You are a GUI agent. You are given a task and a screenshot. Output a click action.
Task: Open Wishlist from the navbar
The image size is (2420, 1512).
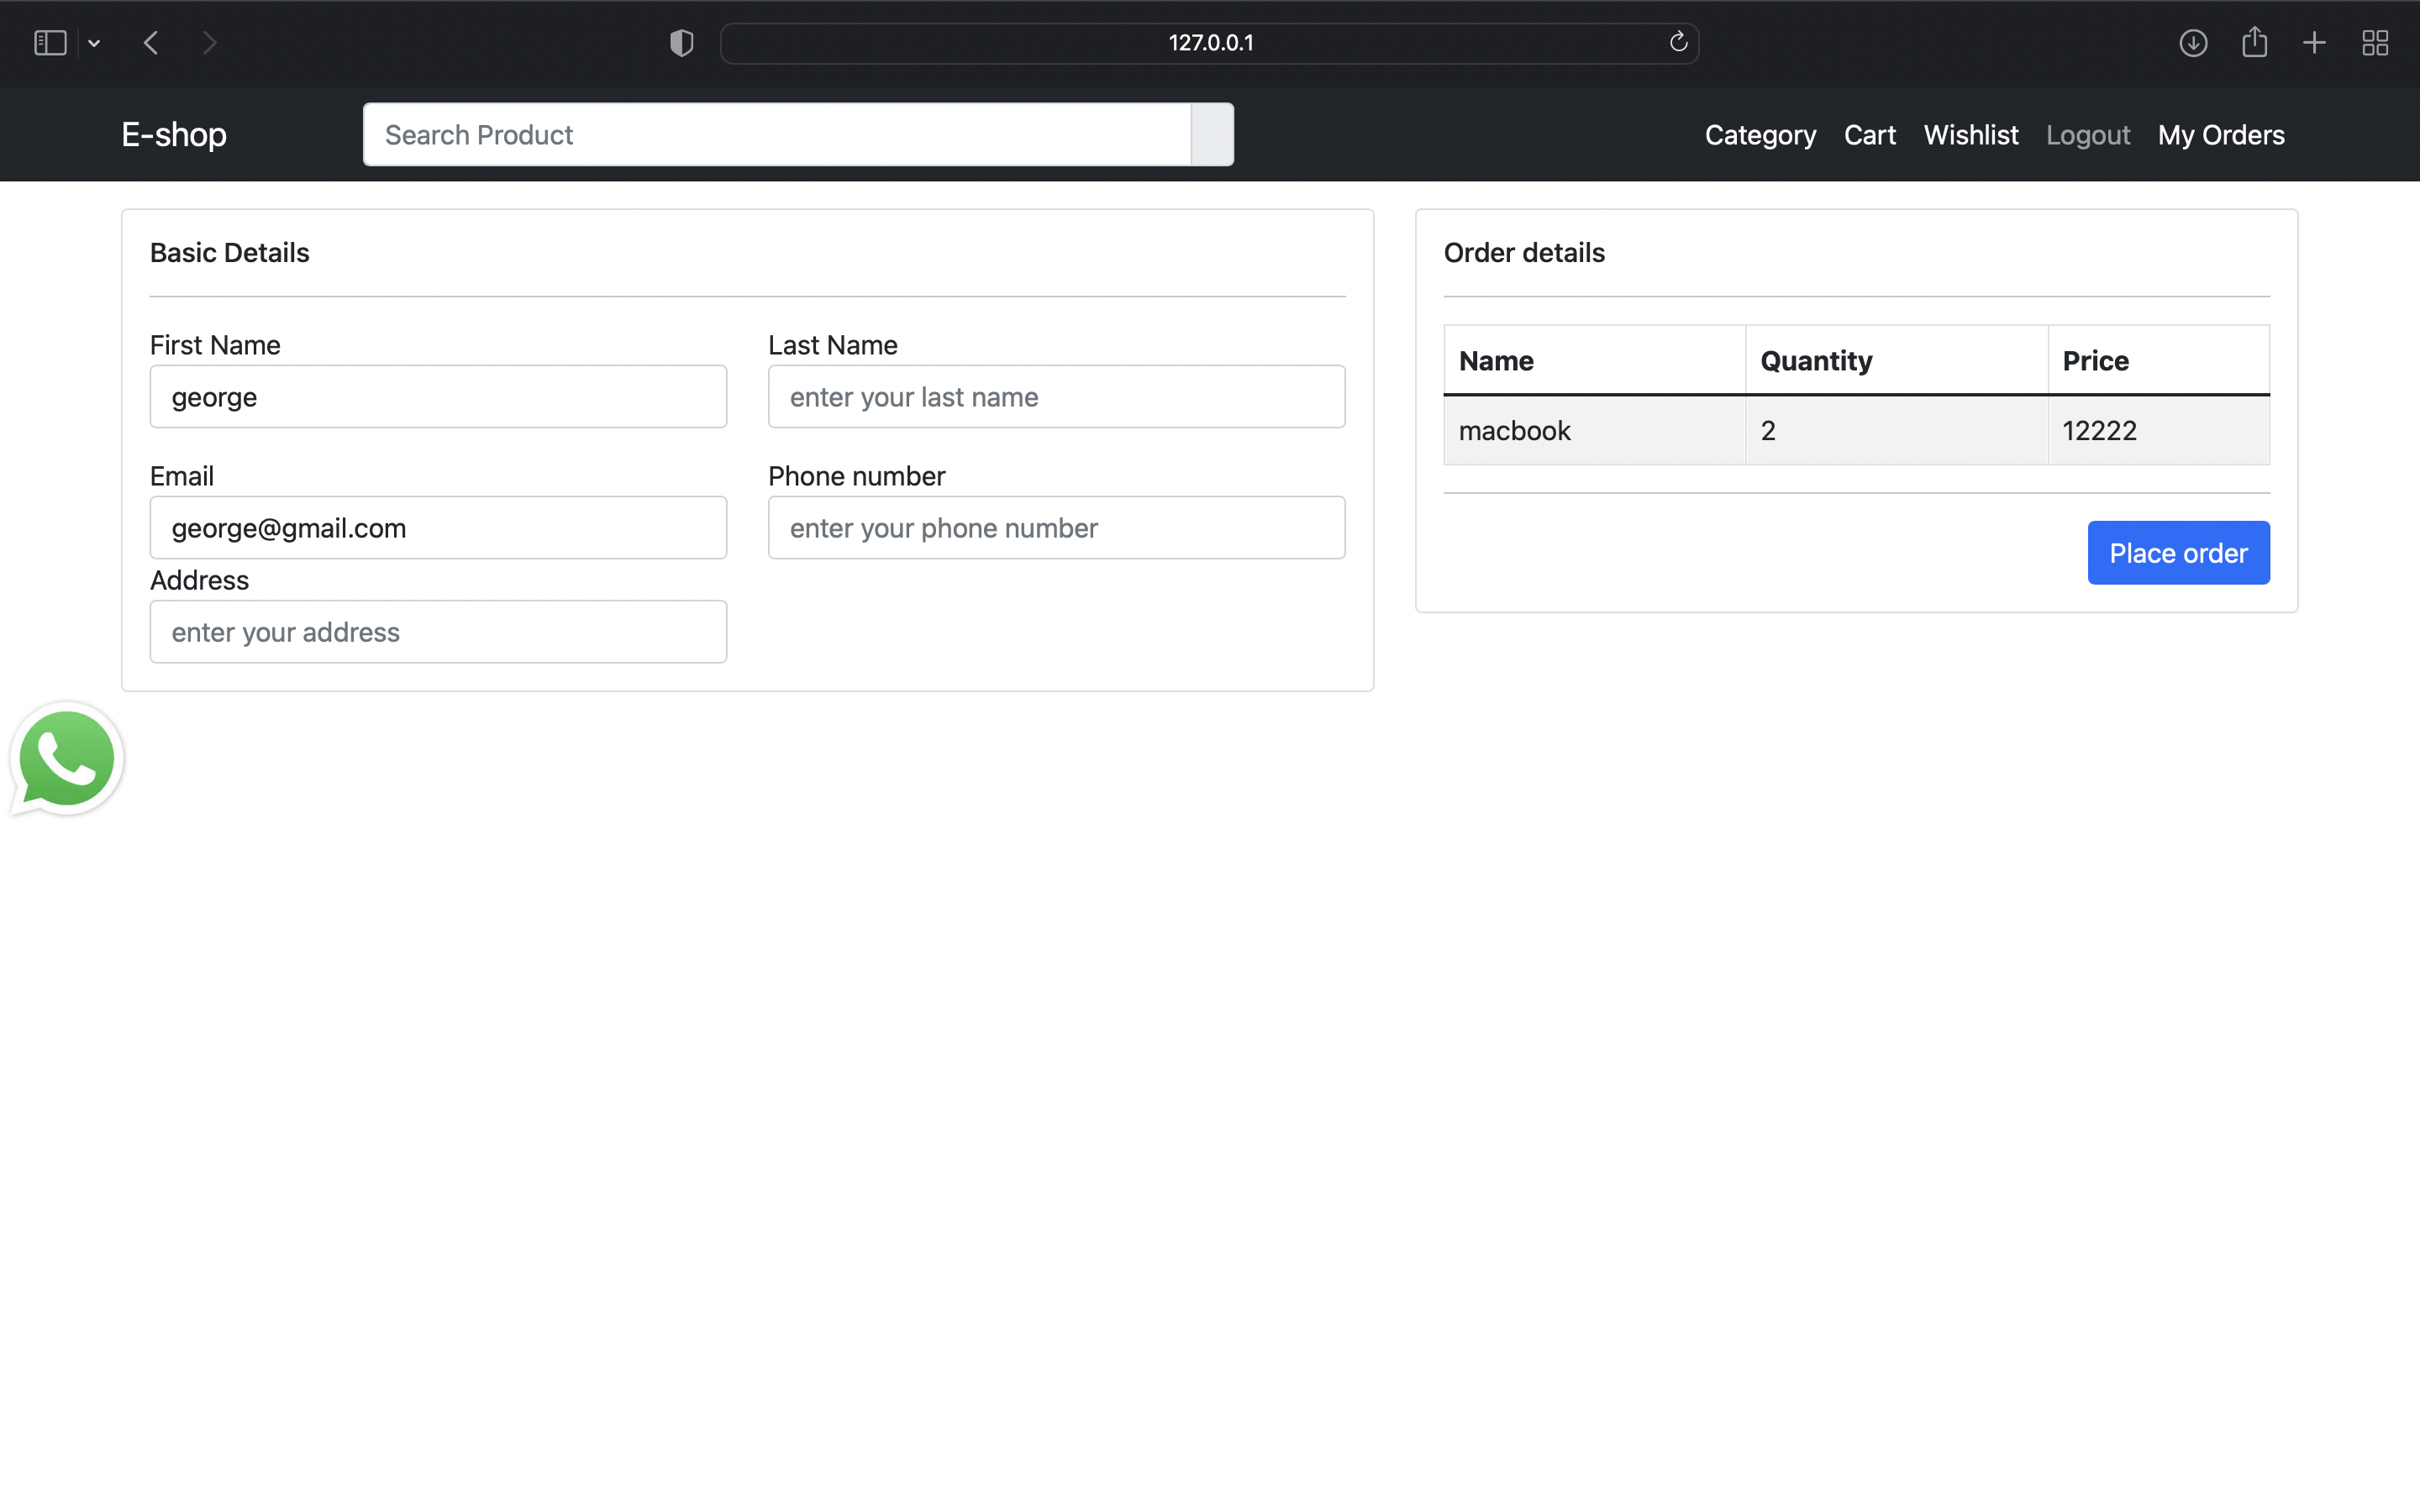click(1970, 135)
